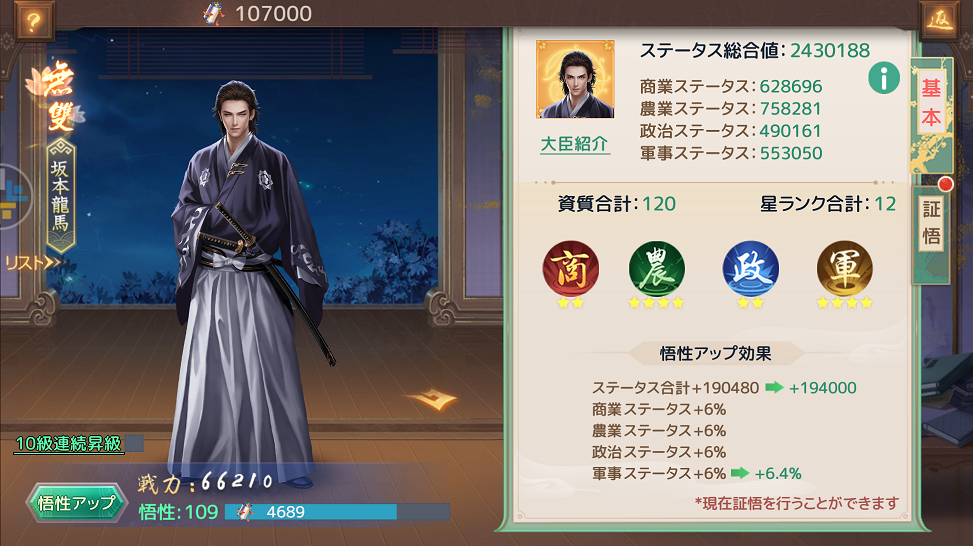
Task: Toggle the 10級連続昇級 checkbox
Action: pos(134,444)
